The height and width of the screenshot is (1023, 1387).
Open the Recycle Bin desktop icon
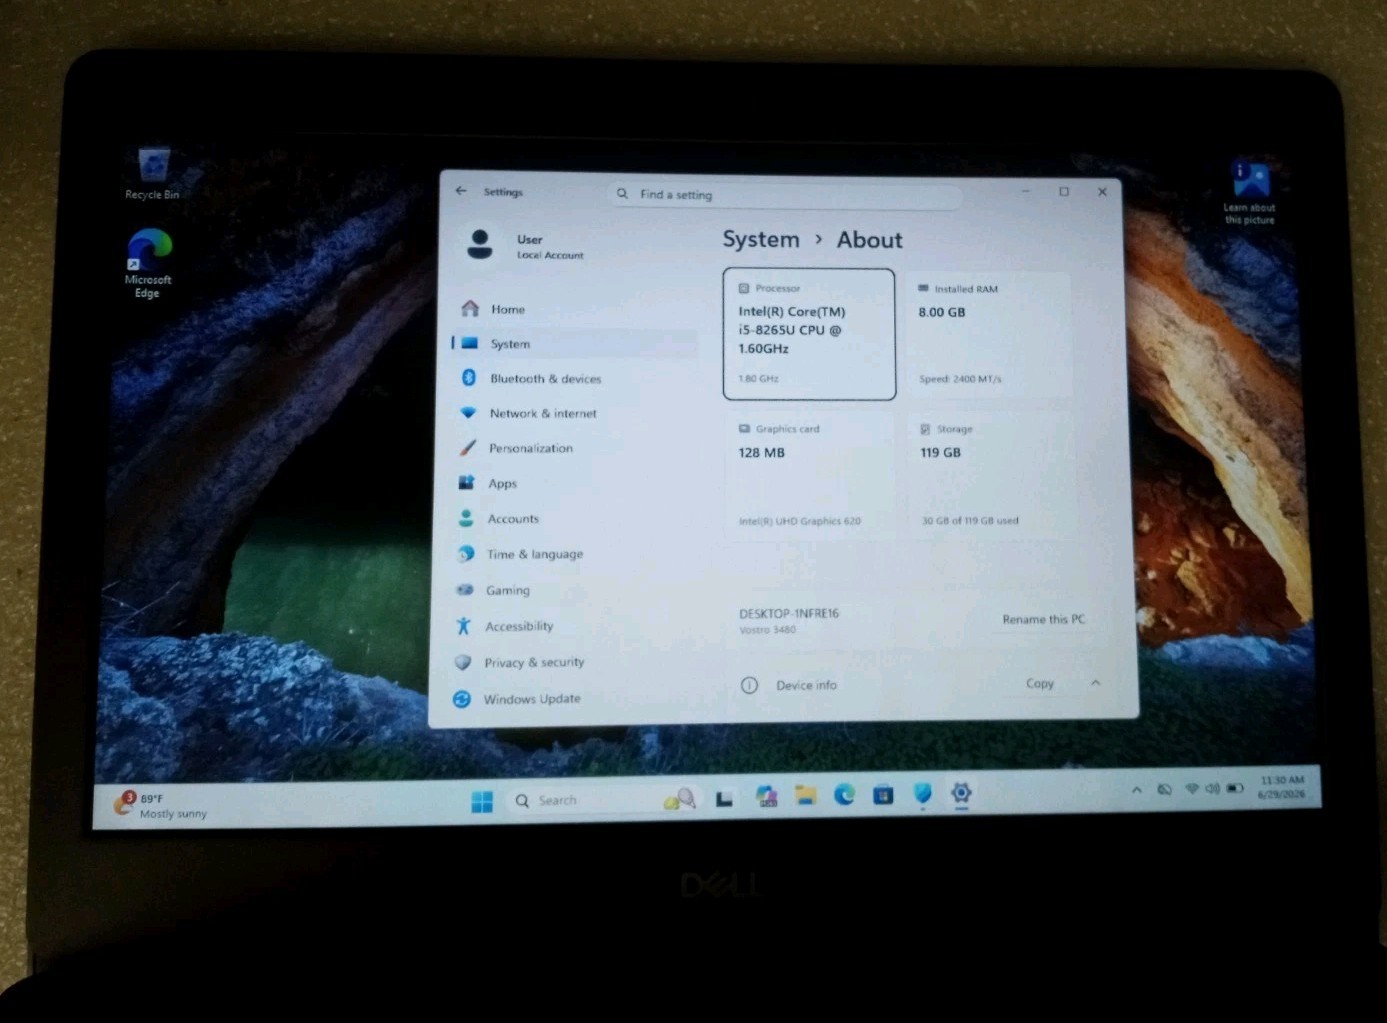click(x=152, y=173)
